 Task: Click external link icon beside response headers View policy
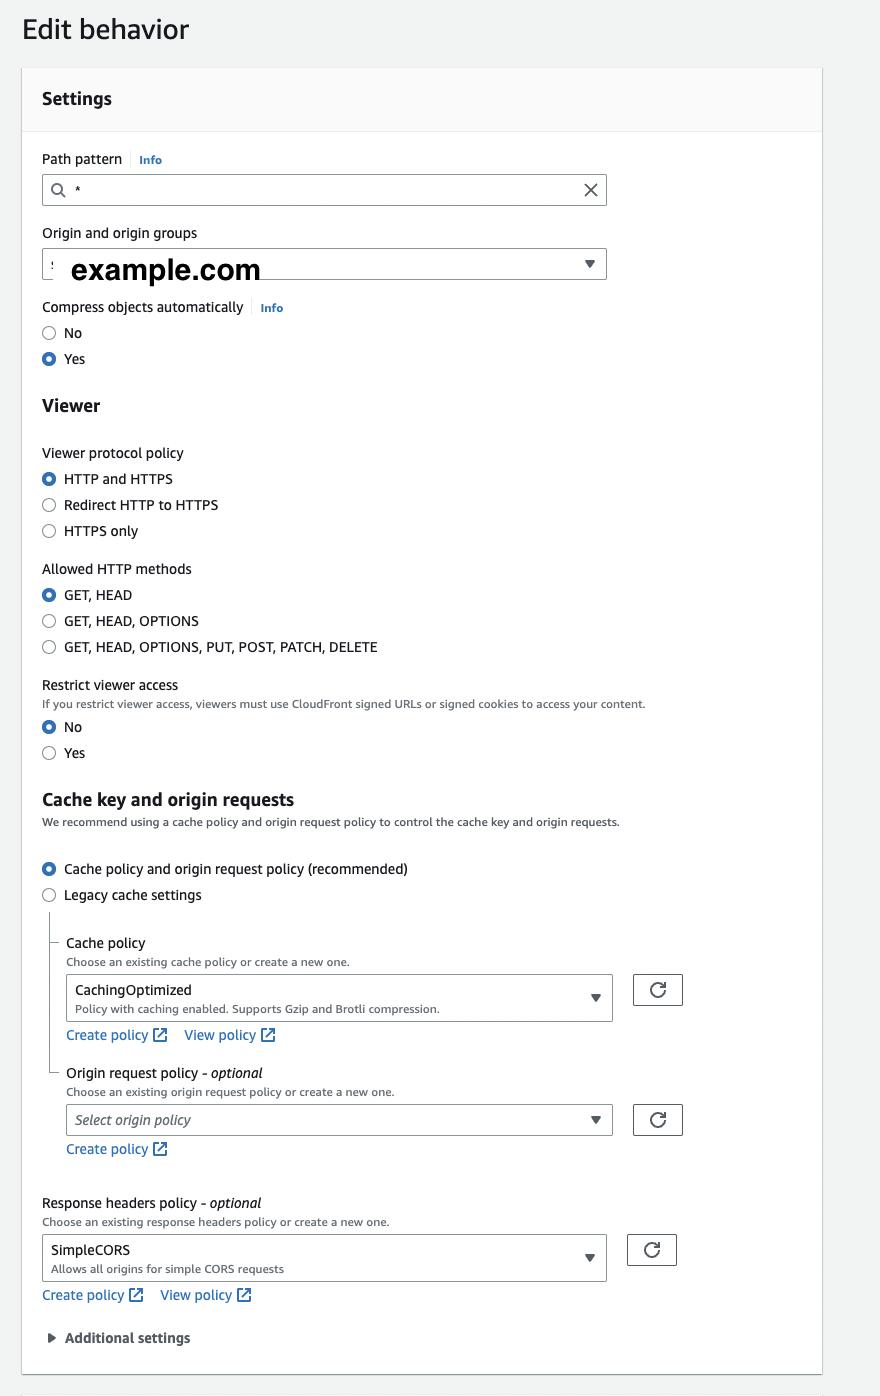pyautogui.click(x=244, y=1295)
